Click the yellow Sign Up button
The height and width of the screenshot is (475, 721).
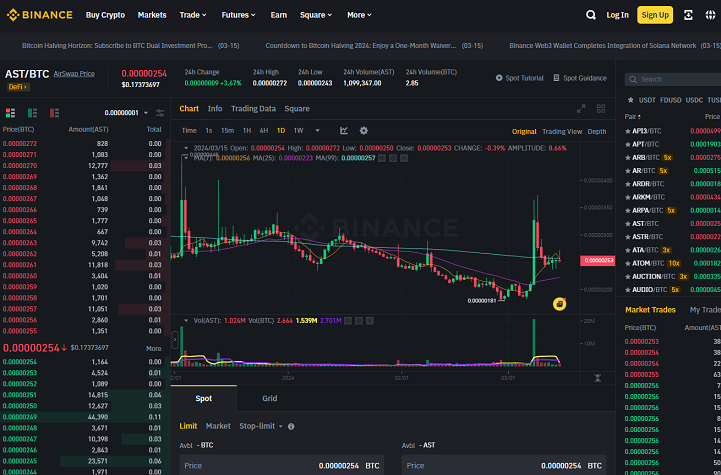tap(655, 15)
